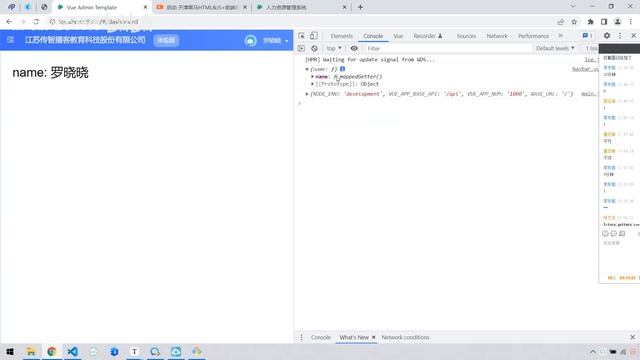Viewport: 640px width, 360px height.
Task: Expand the name mappedGetter property
Action: tap(313, 77)
